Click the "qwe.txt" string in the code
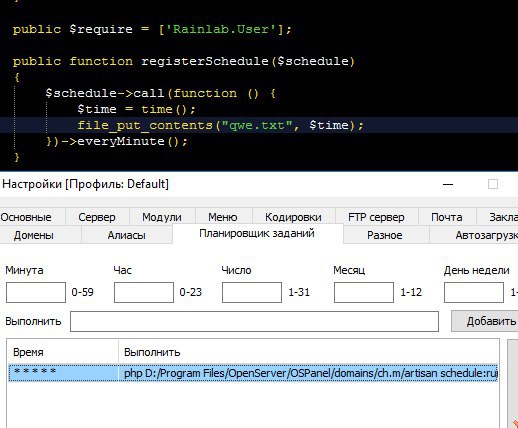The height and width of the screenshot is (428, 518). [x=257, y=125]
